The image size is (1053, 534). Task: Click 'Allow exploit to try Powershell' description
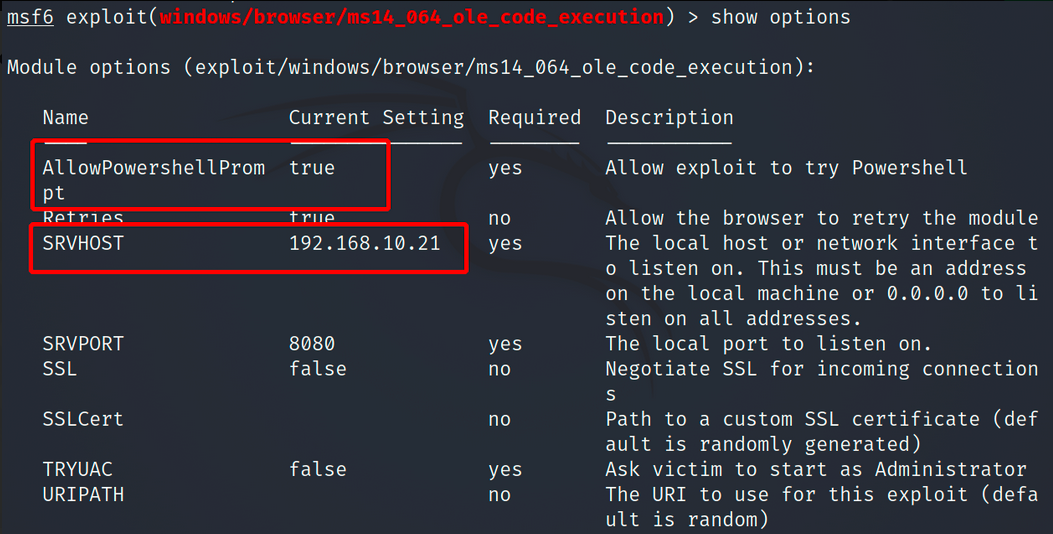[x=786, y=168]
